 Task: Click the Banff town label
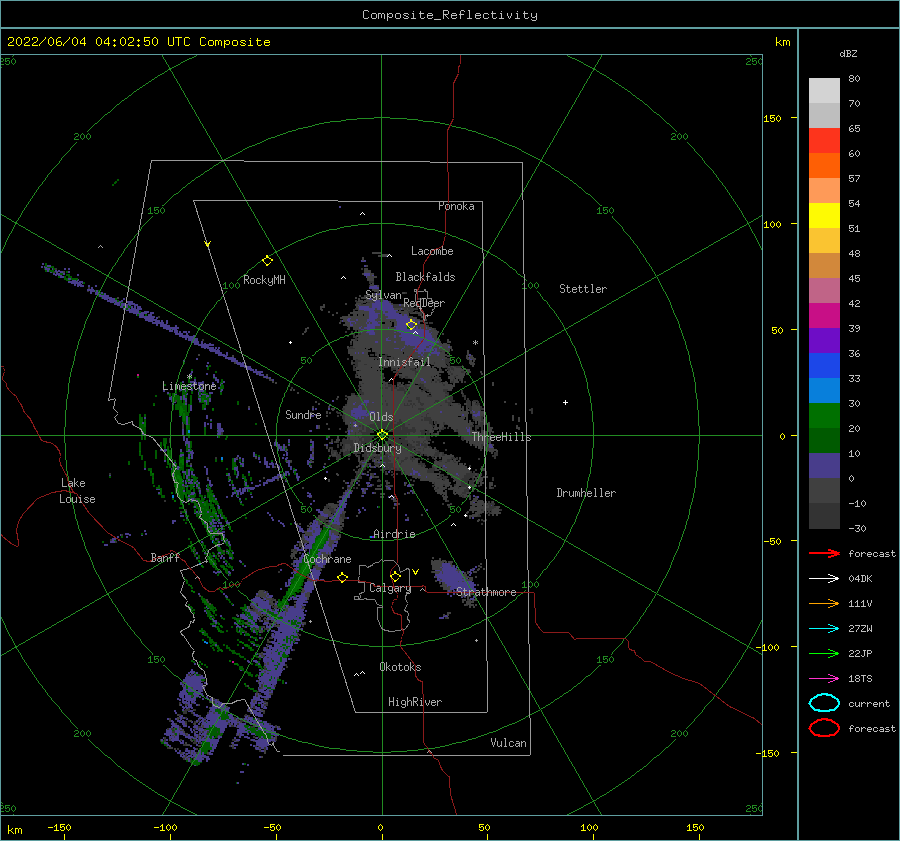click(x=165, y=557)
